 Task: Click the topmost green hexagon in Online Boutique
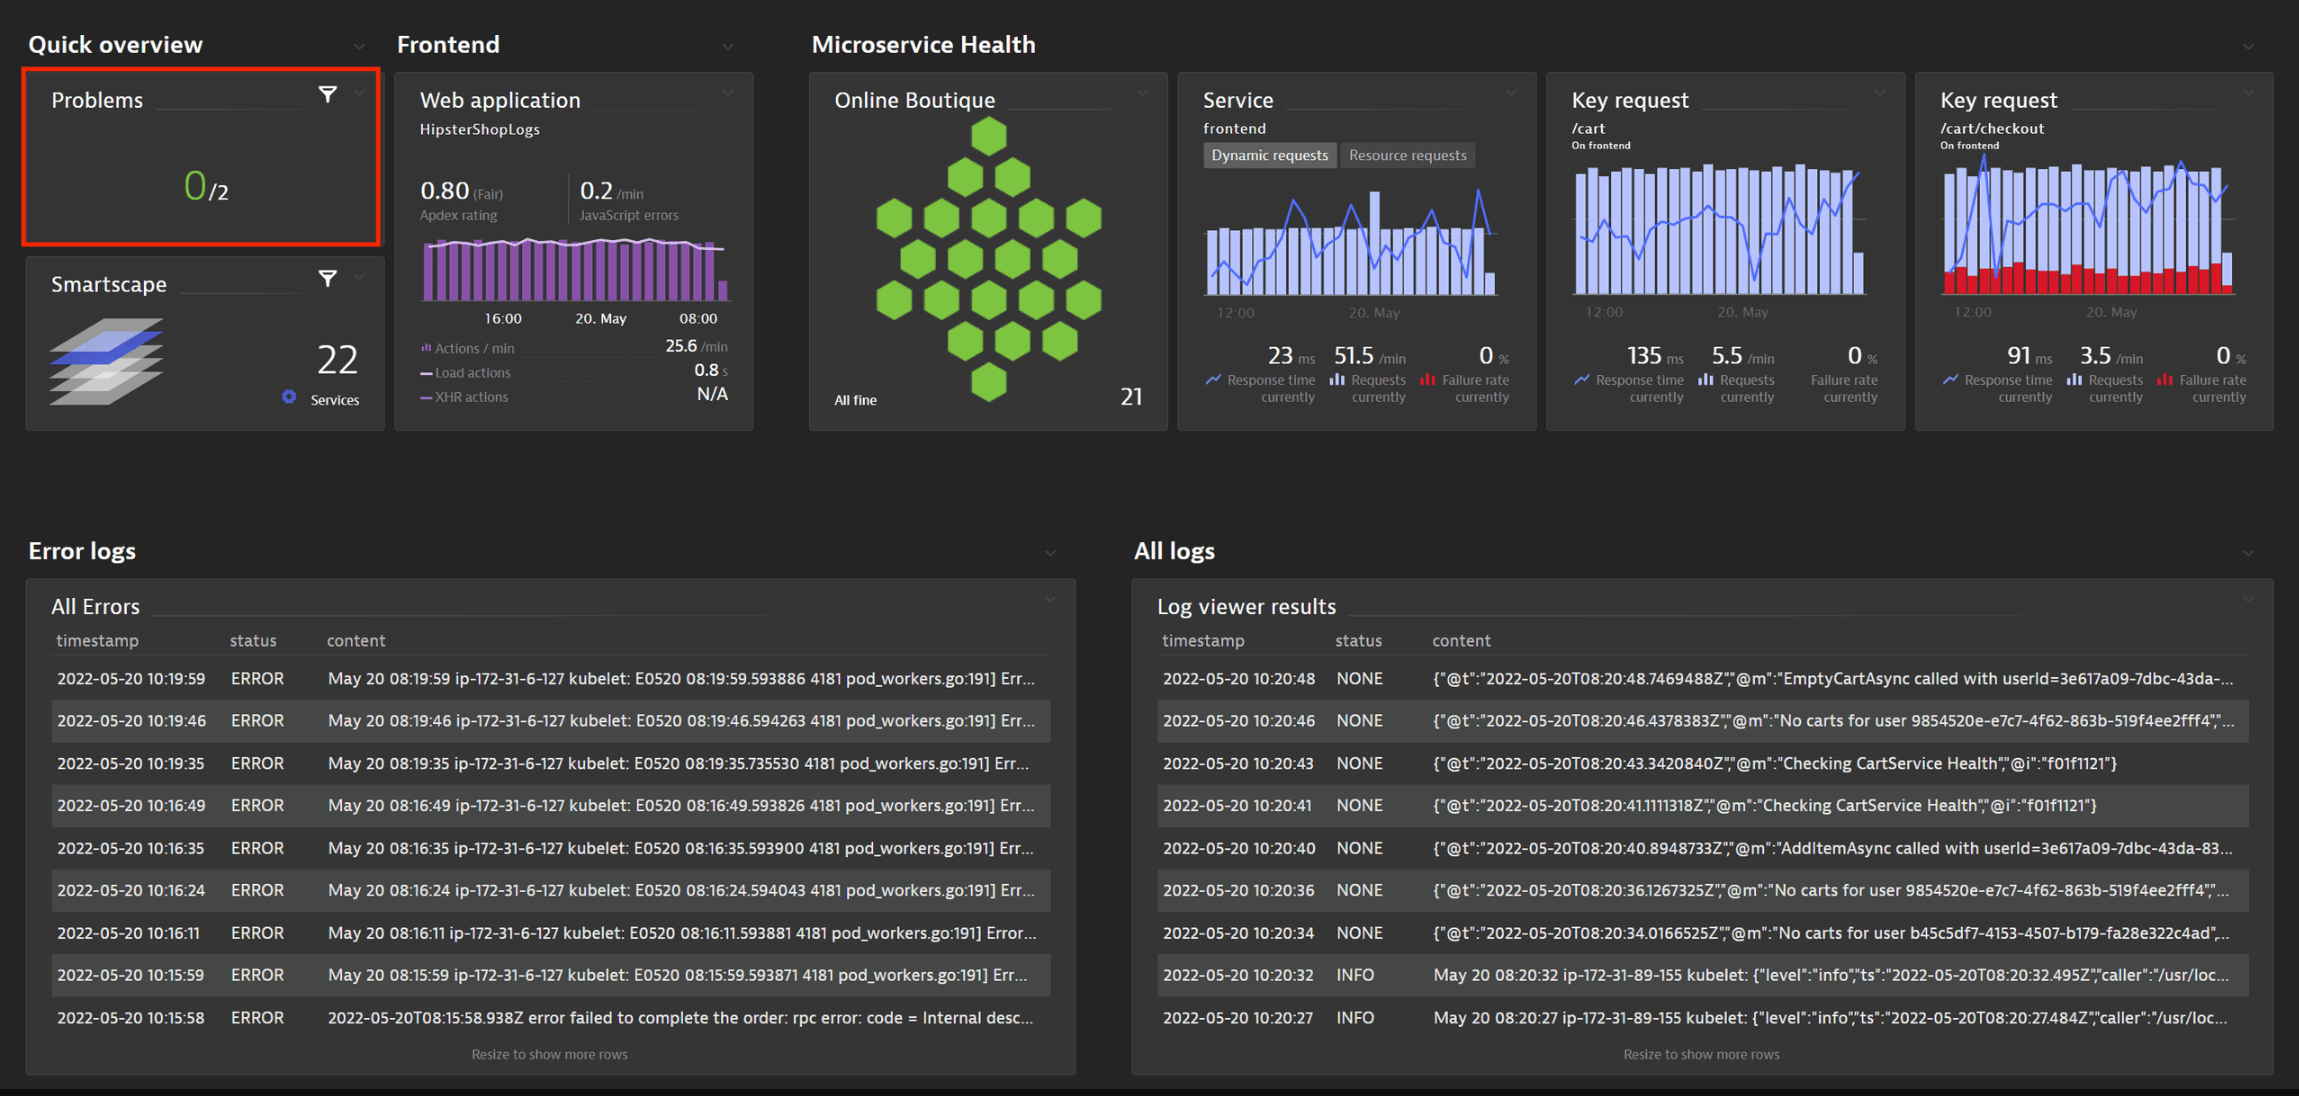point(988,136)
